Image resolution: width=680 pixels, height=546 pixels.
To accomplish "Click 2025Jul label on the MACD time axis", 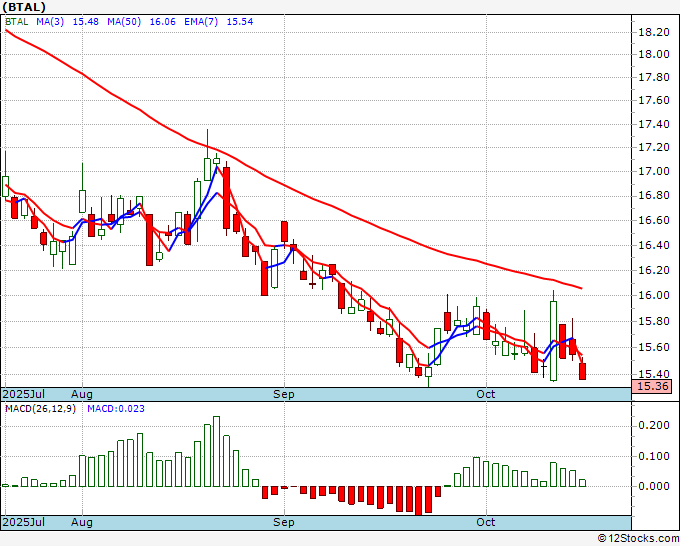I will 23,522.
